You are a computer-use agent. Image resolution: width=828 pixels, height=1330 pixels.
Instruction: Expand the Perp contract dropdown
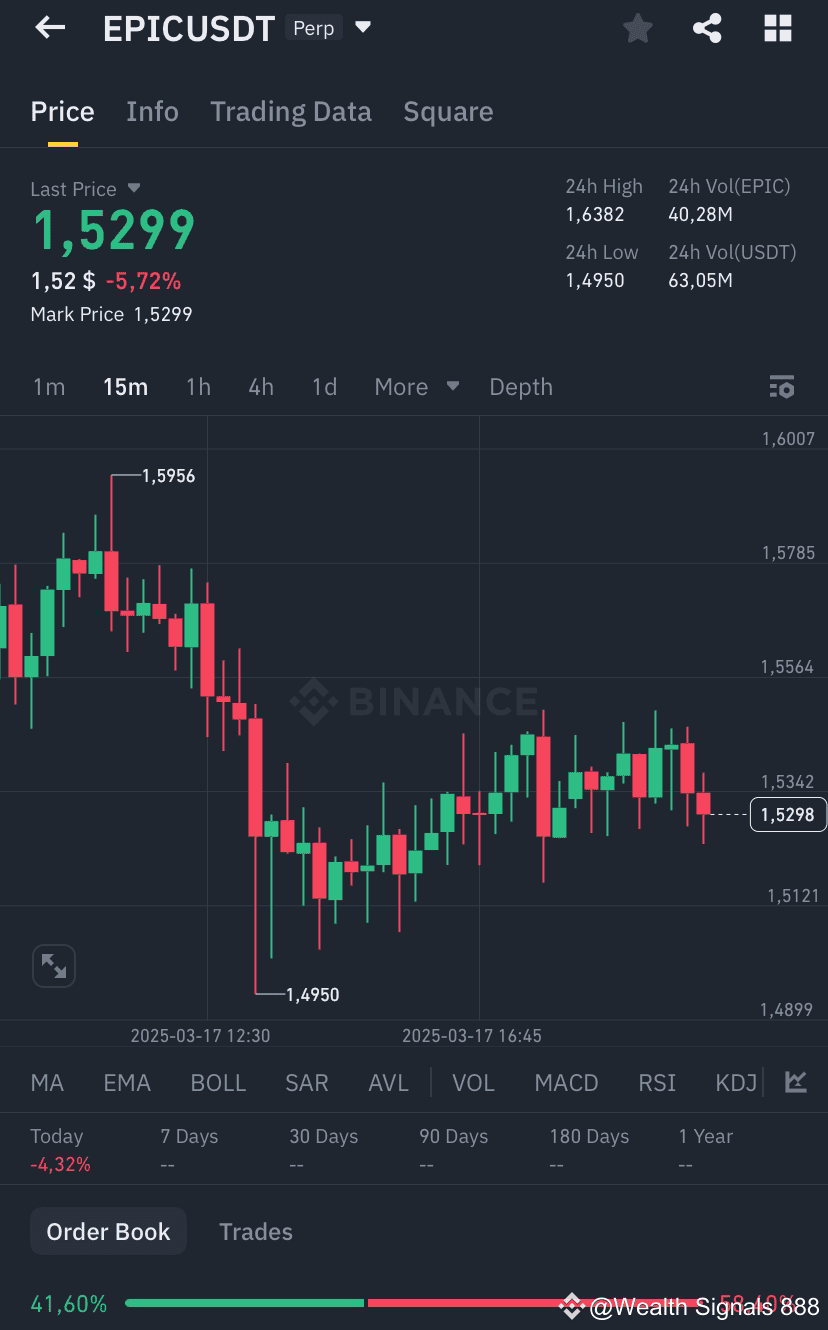pos(362,28)
